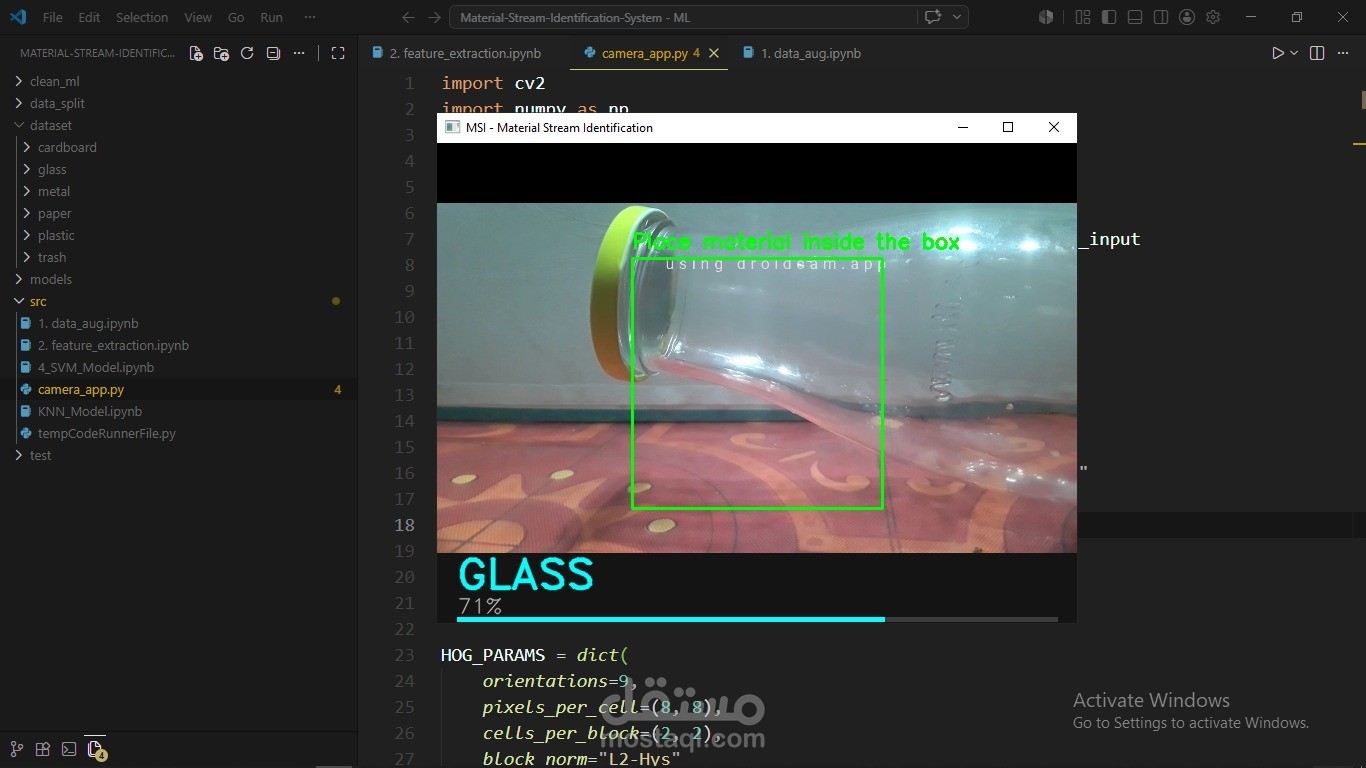Open the Source Control view icon
Image resolution: width=1366 pixels, height=768 pixels.
point(17,748)
